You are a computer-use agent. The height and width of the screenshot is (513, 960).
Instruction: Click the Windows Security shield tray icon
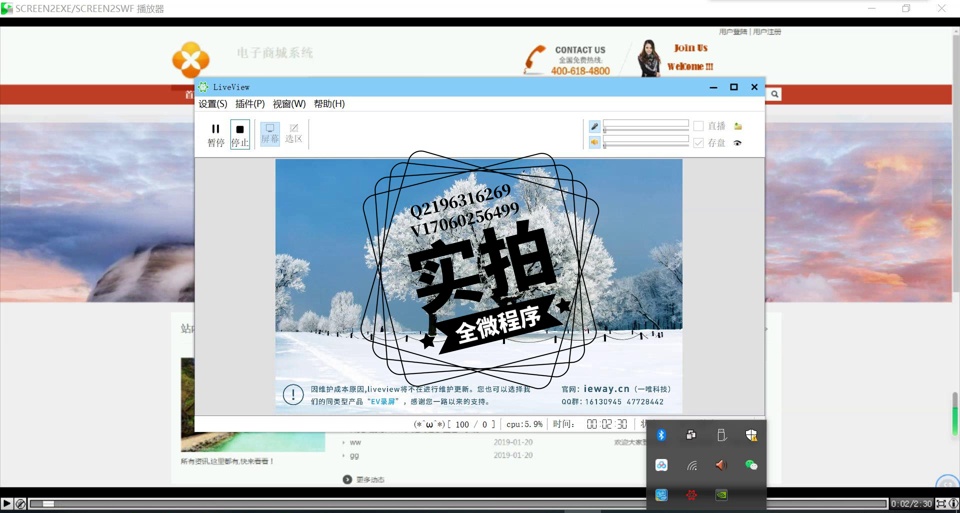pyautogui.click(x=751, y=435)
